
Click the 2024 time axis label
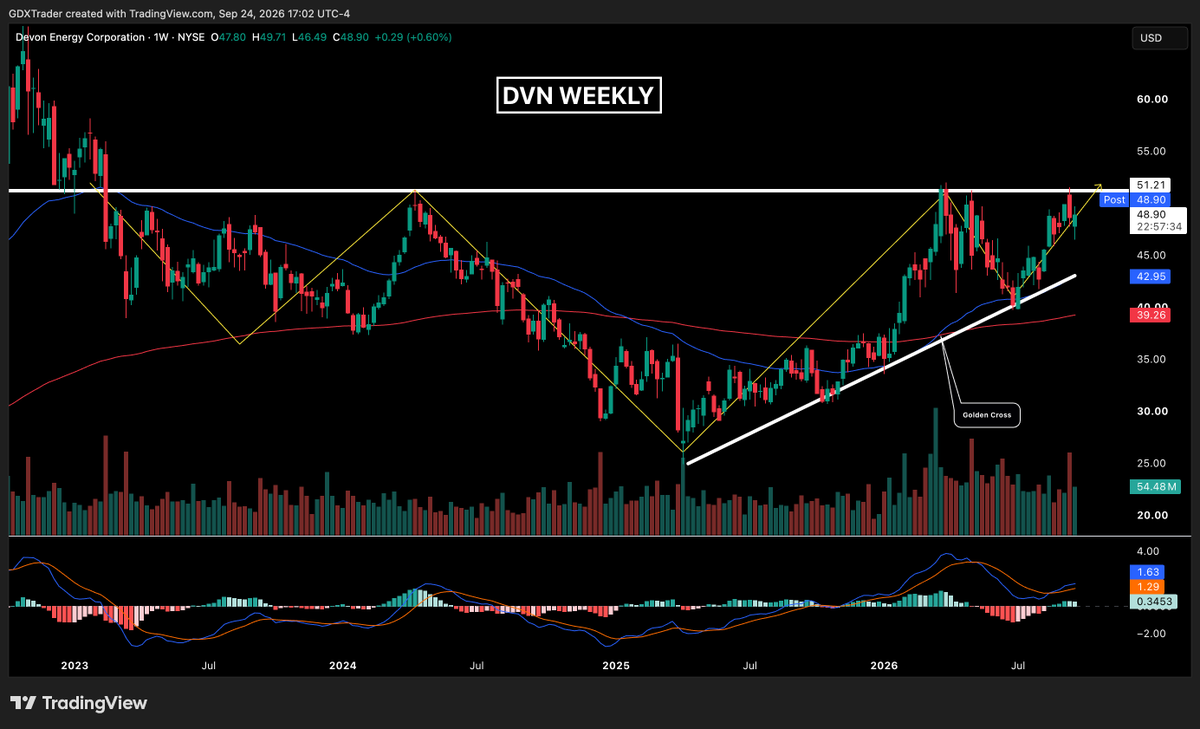tap(343, 665)
